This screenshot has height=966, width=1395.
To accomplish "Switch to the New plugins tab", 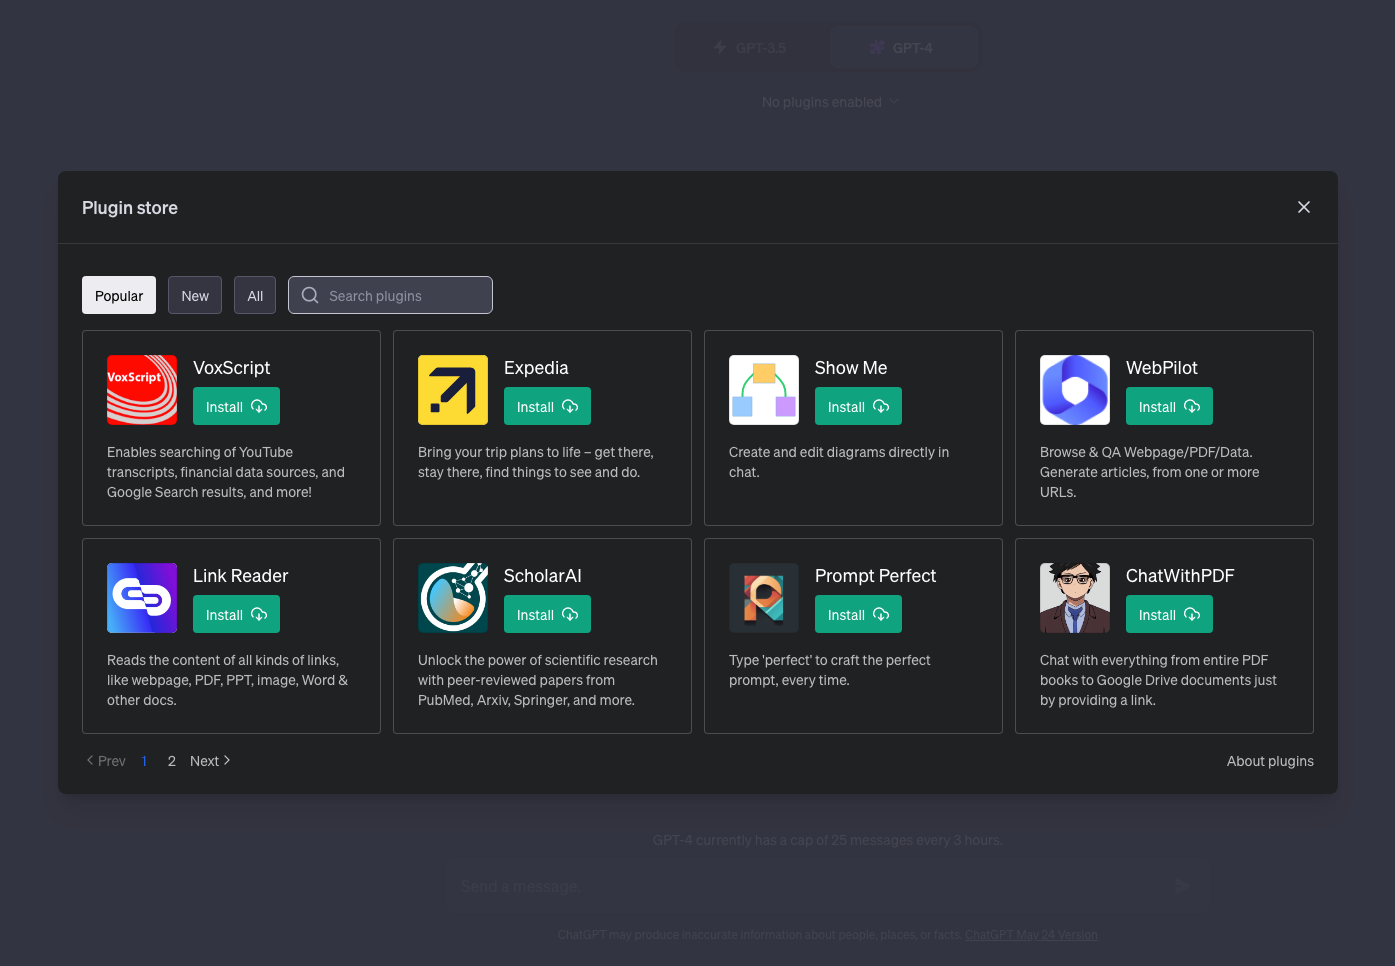I will [195, 295].
